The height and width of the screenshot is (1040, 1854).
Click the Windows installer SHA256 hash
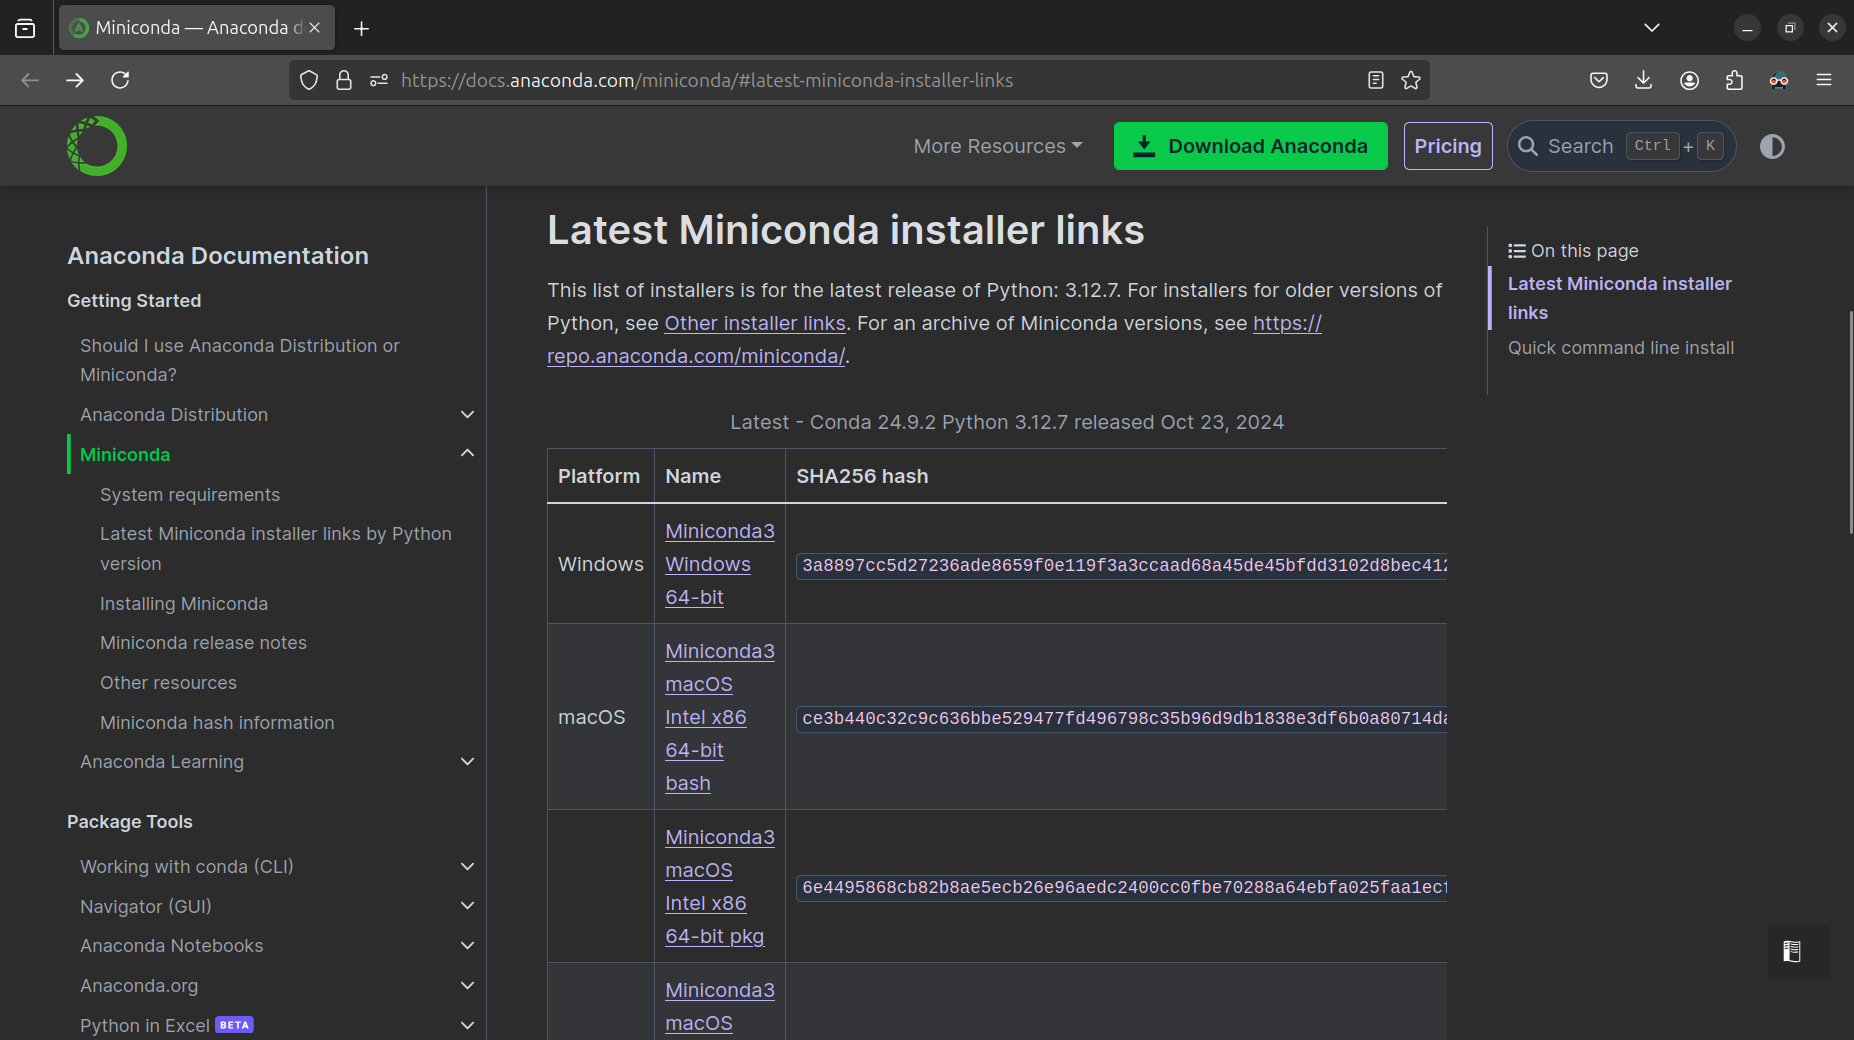pyautogui.click(x=1122, y=565)
